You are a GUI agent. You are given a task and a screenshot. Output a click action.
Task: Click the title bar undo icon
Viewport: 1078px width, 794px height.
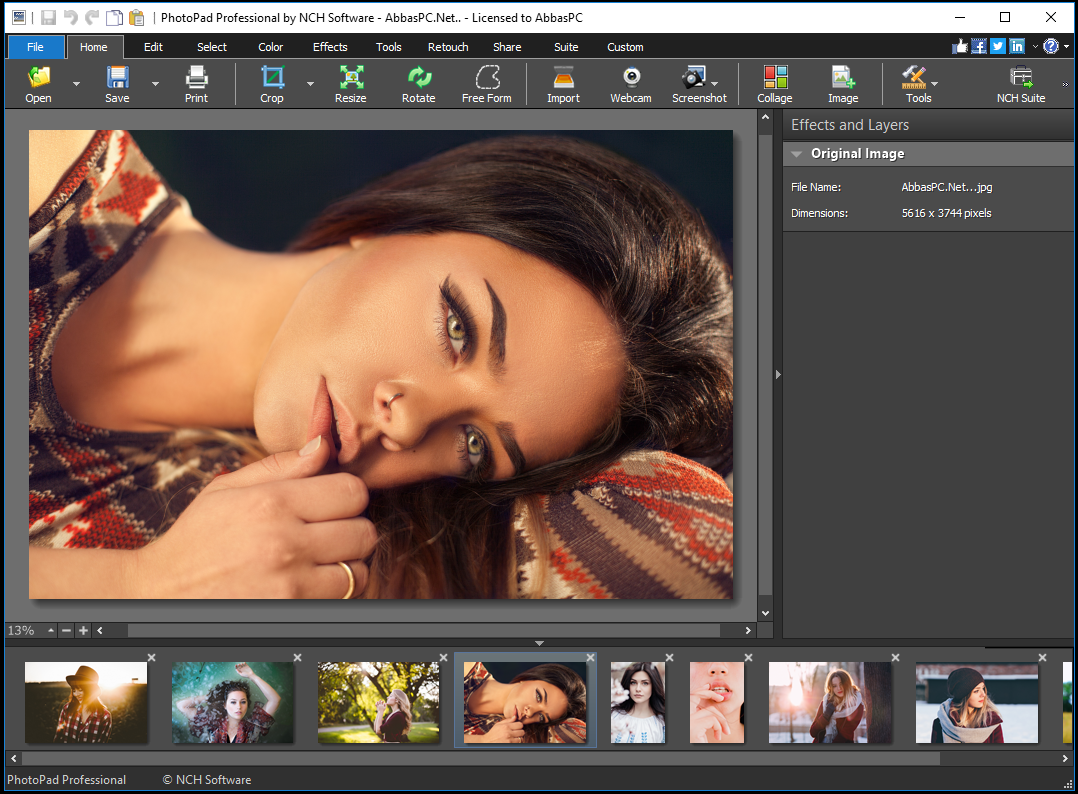[x=70, y=17]
